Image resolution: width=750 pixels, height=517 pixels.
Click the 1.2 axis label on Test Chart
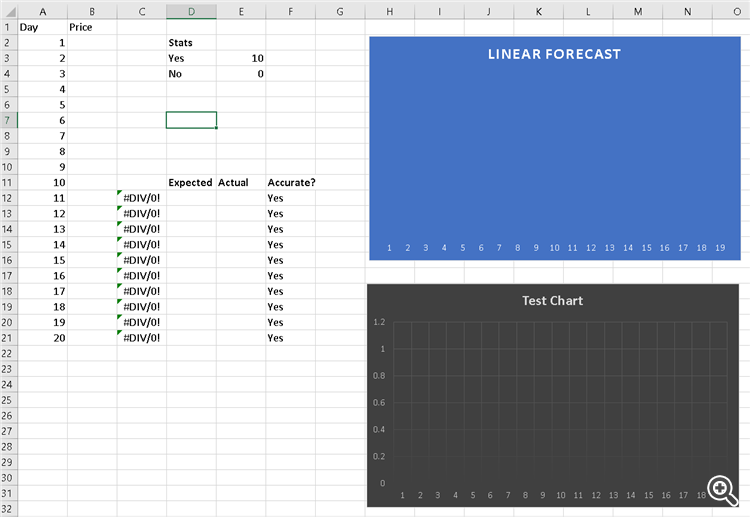point(379,322)
